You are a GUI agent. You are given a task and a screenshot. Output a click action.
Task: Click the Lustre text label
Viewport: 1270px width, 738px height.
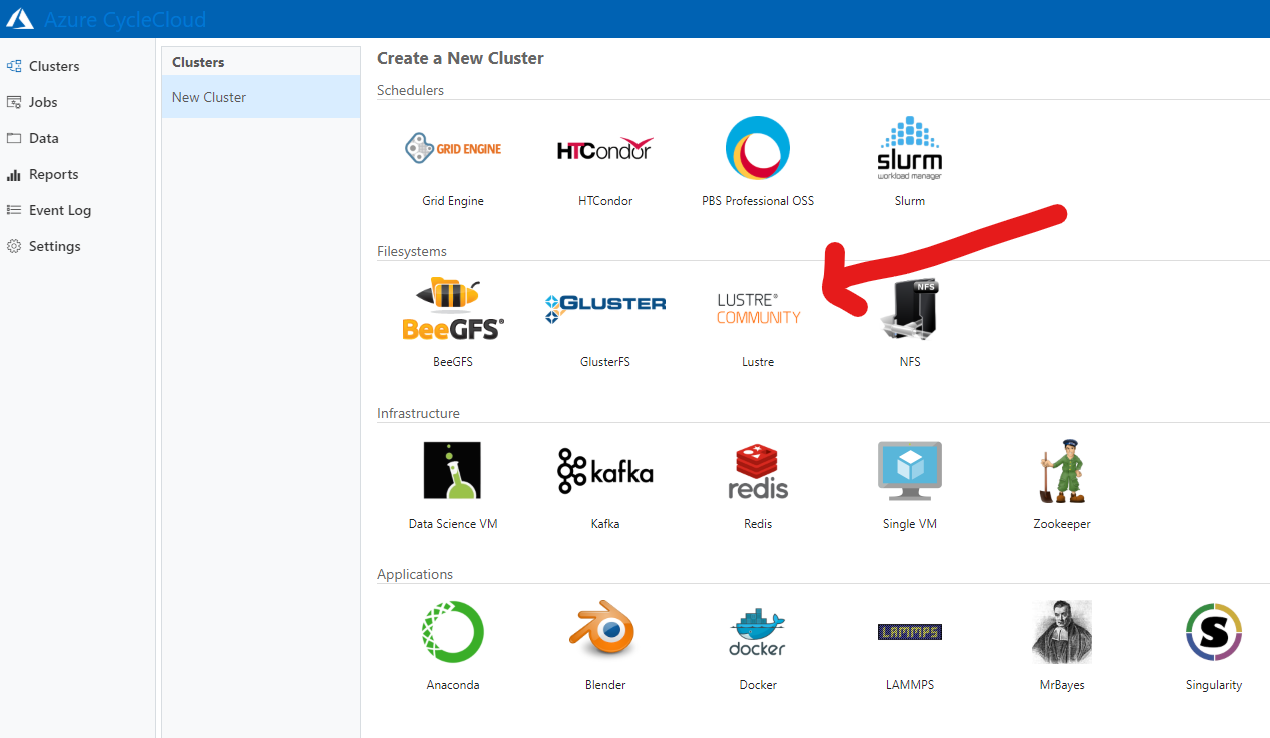758,362
